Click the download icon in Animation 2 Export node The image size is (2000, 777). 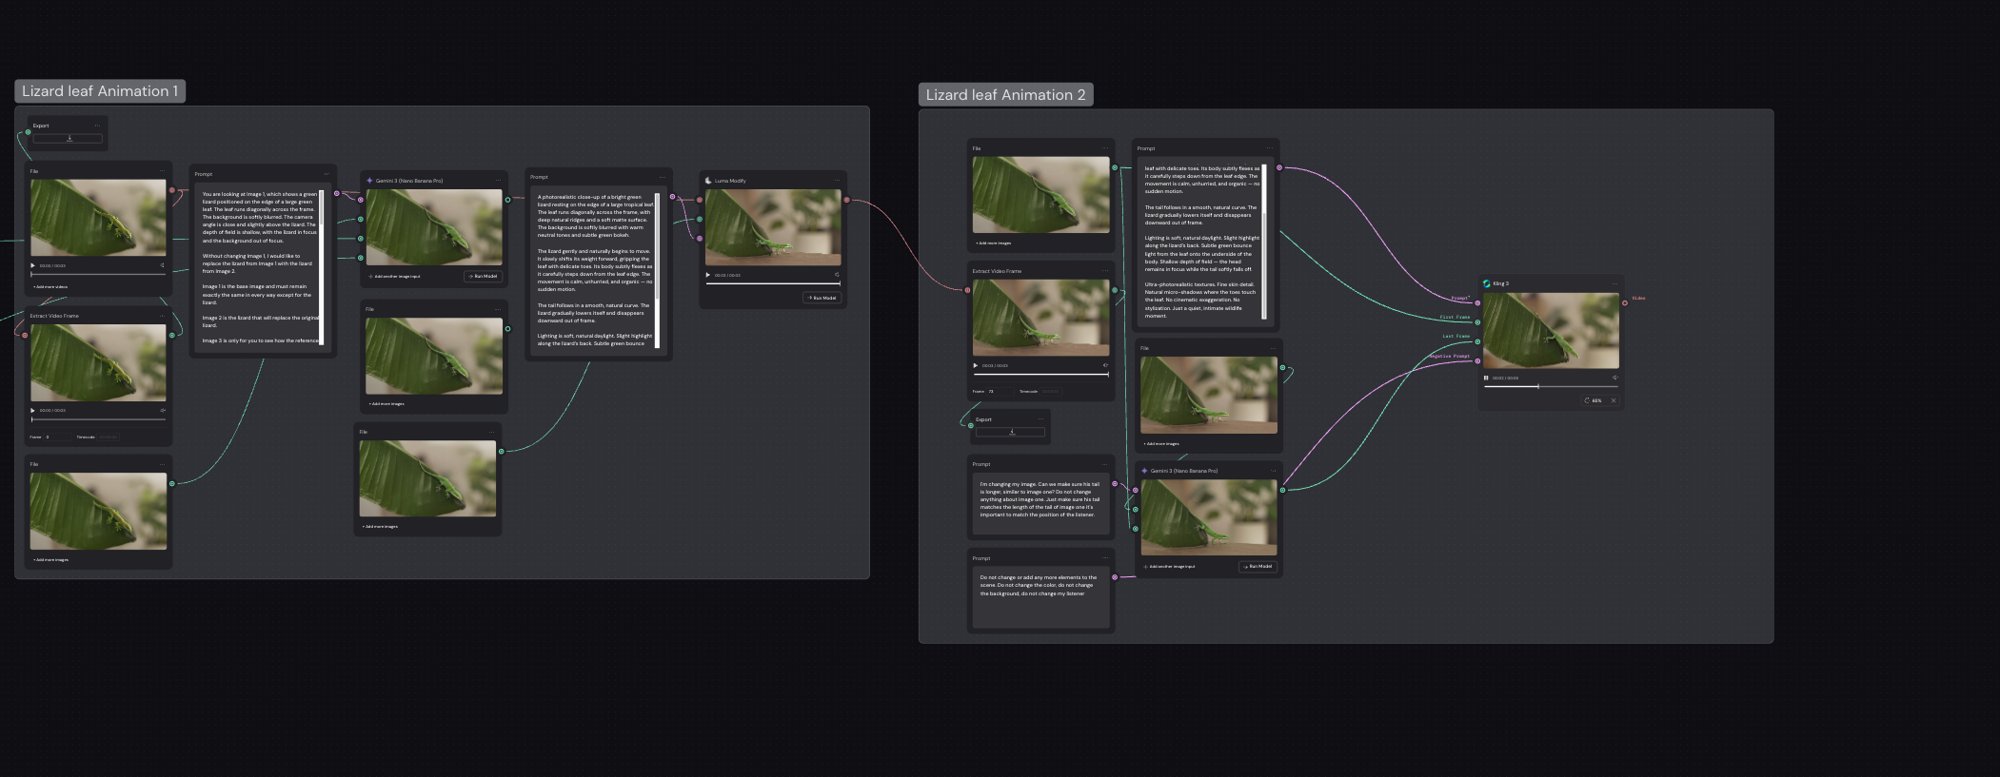(1011, 432)
